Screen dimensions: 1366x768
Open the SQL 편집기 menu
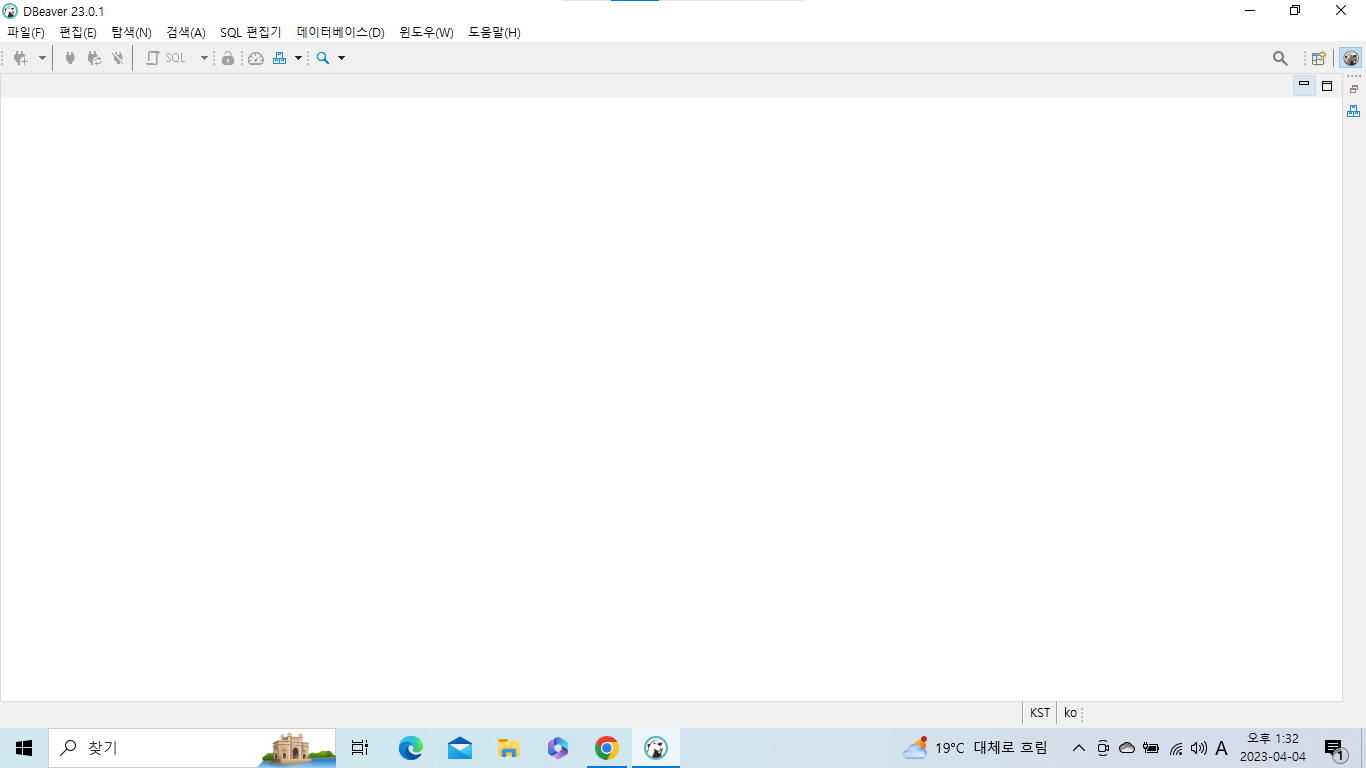point(251,32)
